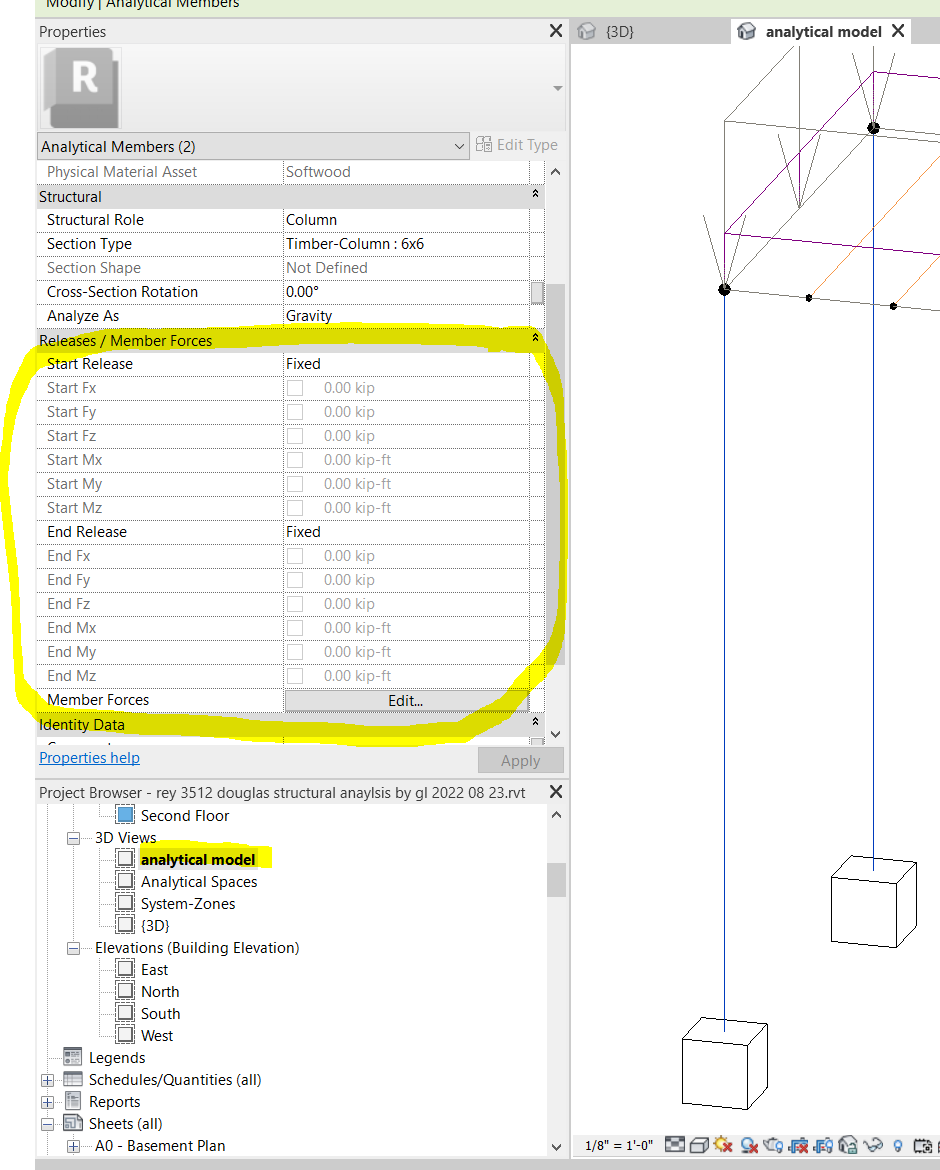Image resolution: width=940 pixels, height=1170 pixels.
Task: Expand the Sheets (all) node
Action: click(x=47, y=1123)
